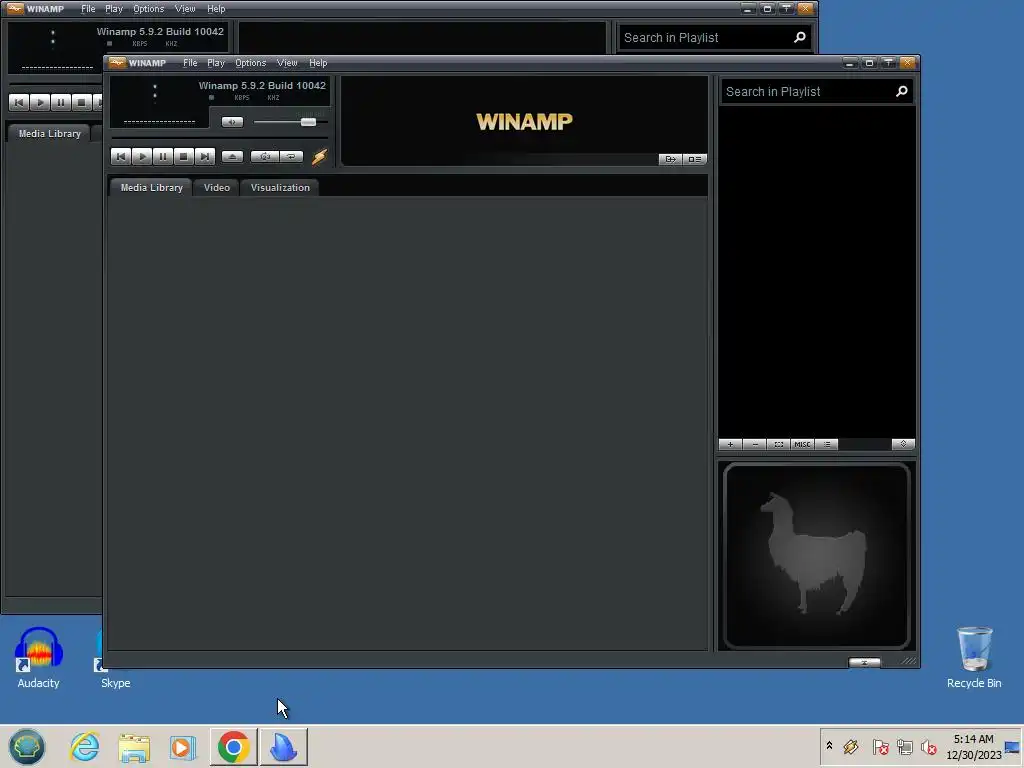The image size is (1024, 768).
Task: Toggle Repeat mode button
Action: click(291, 157)
